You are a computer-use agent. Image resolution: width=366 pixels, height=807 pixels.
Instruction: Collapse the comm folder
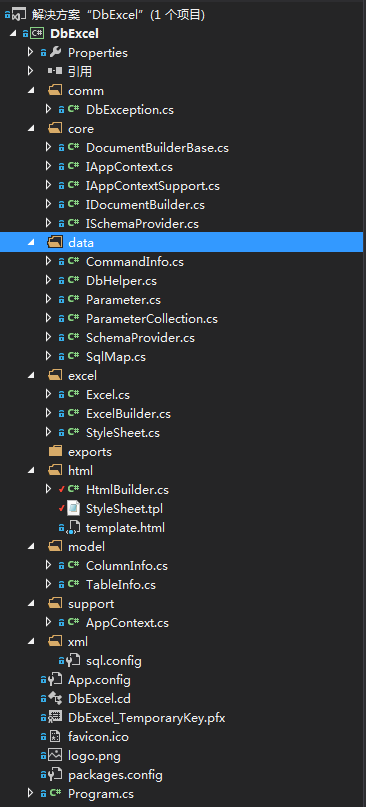pos(30,91)
